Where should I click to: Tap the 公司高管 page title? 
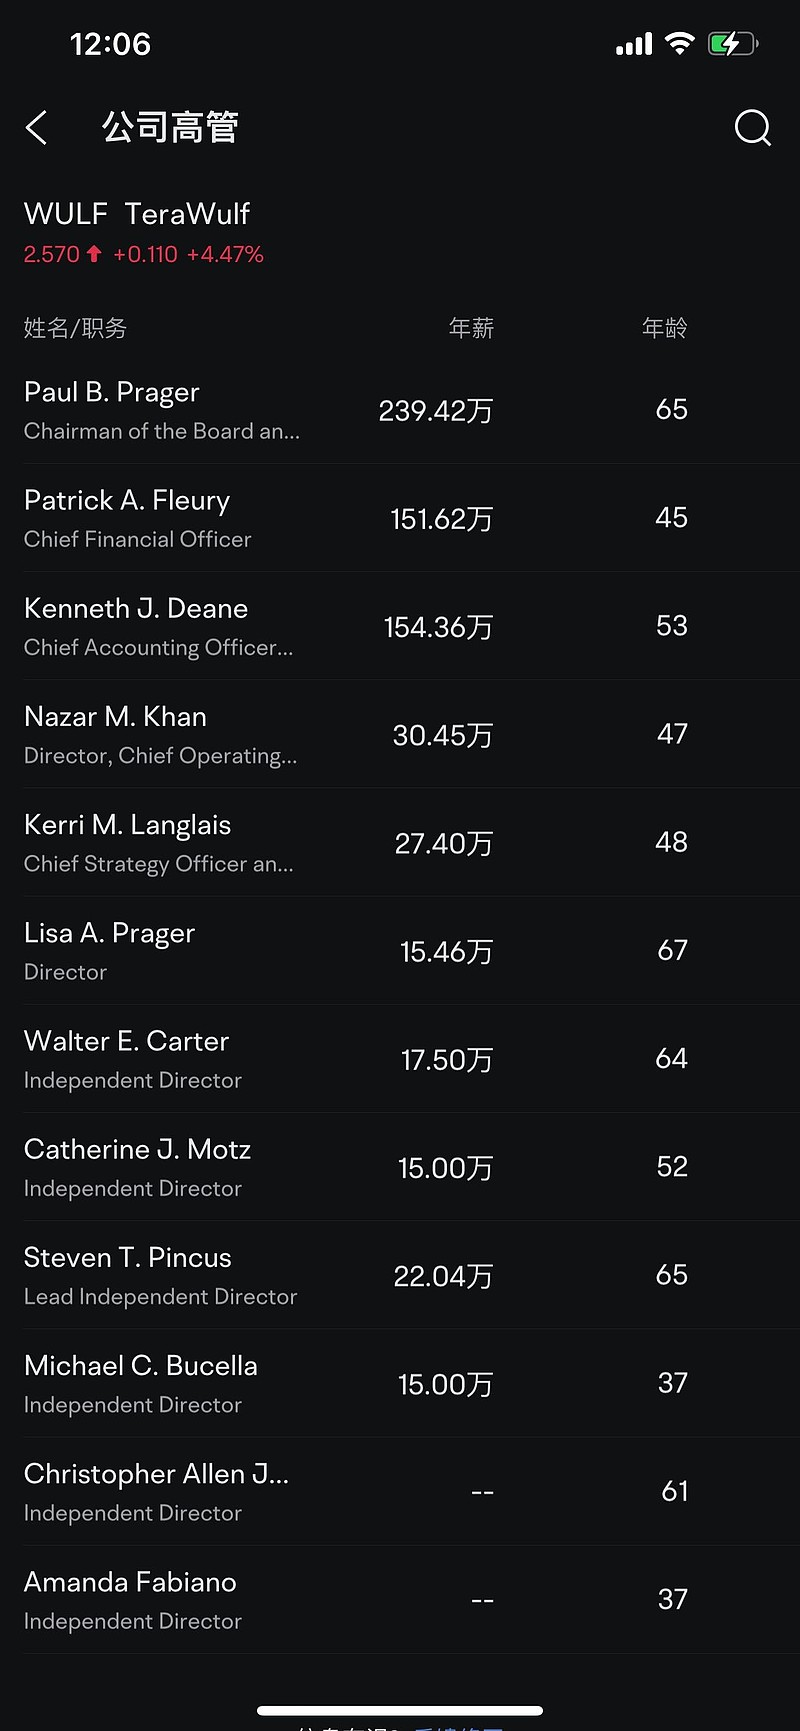click(x=170, y=128)
